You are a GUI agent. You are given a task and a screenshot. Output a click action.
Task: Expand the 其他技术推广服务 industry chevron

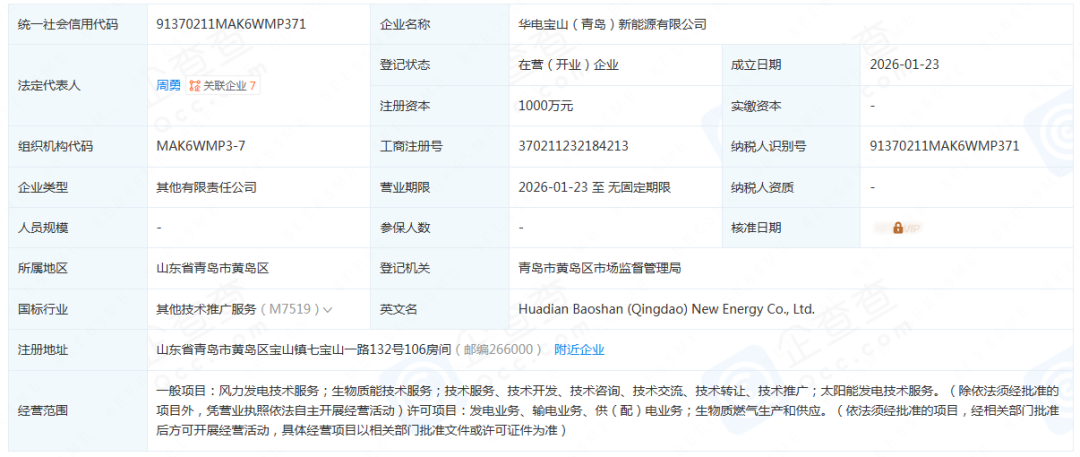(x=327, y=310)
